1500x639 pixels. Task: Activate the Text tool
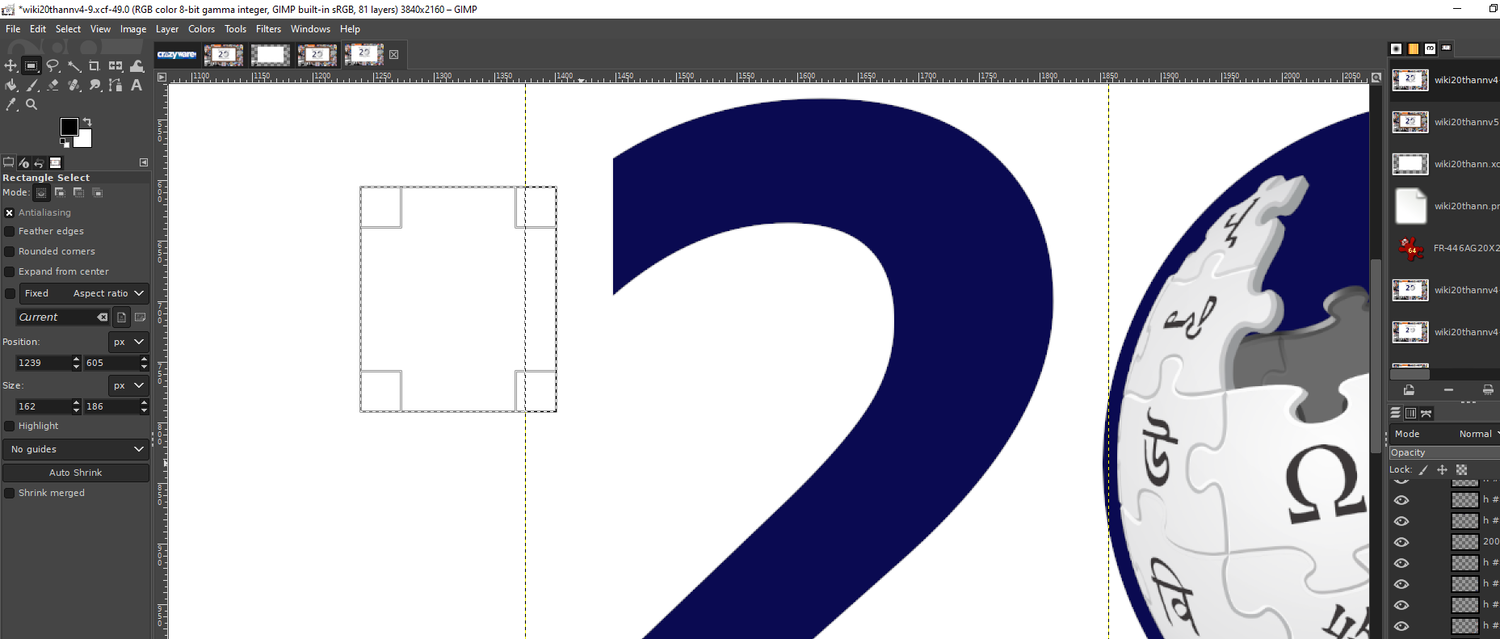pyautogui.click(x=137, y=85)
